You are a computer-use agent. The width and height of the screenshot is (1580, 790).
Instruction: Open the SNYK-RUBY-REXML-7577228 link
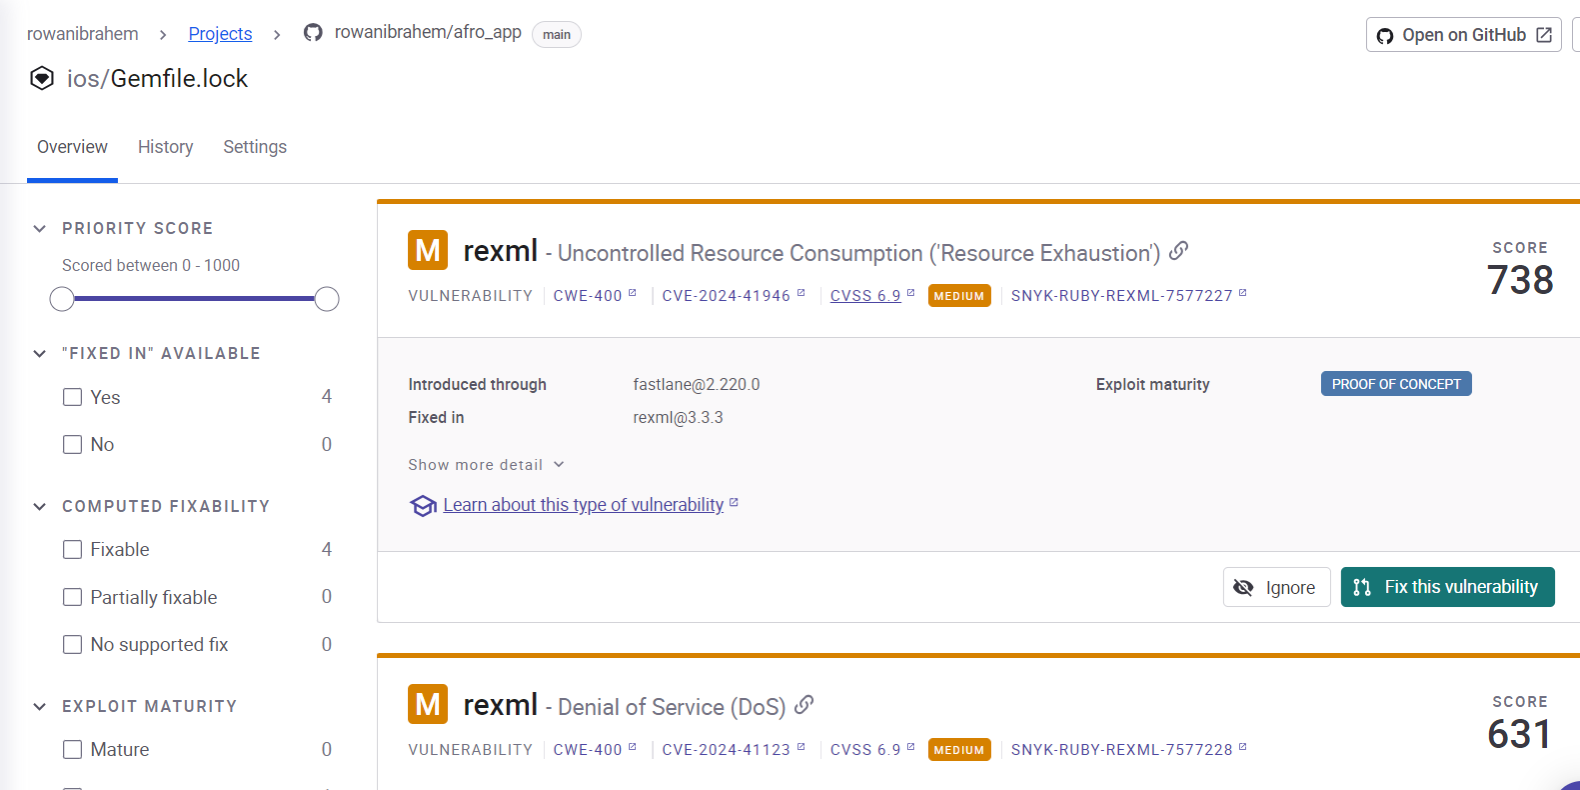tap(1122, 750)
